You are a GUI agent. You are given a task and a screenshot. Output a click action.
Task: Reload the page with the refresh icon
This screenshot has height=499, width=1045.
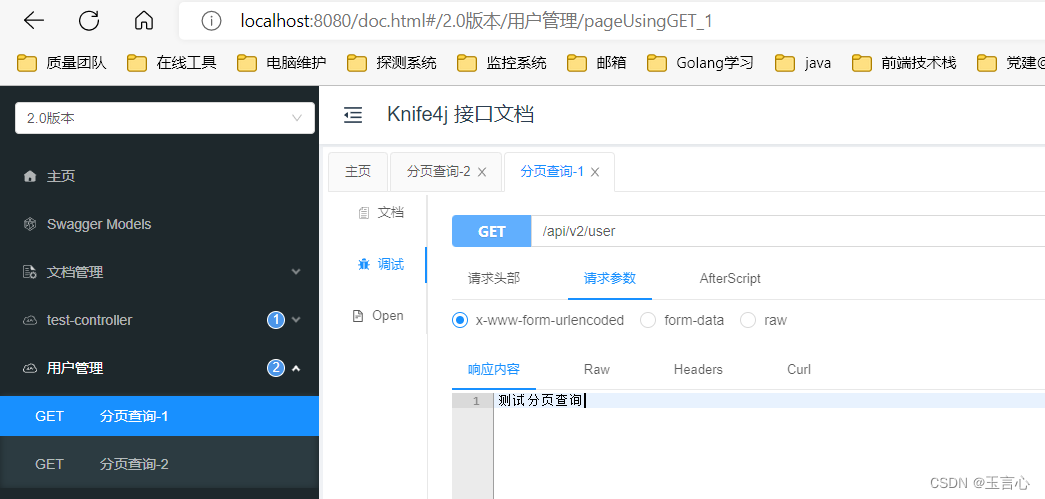point(89,21)
